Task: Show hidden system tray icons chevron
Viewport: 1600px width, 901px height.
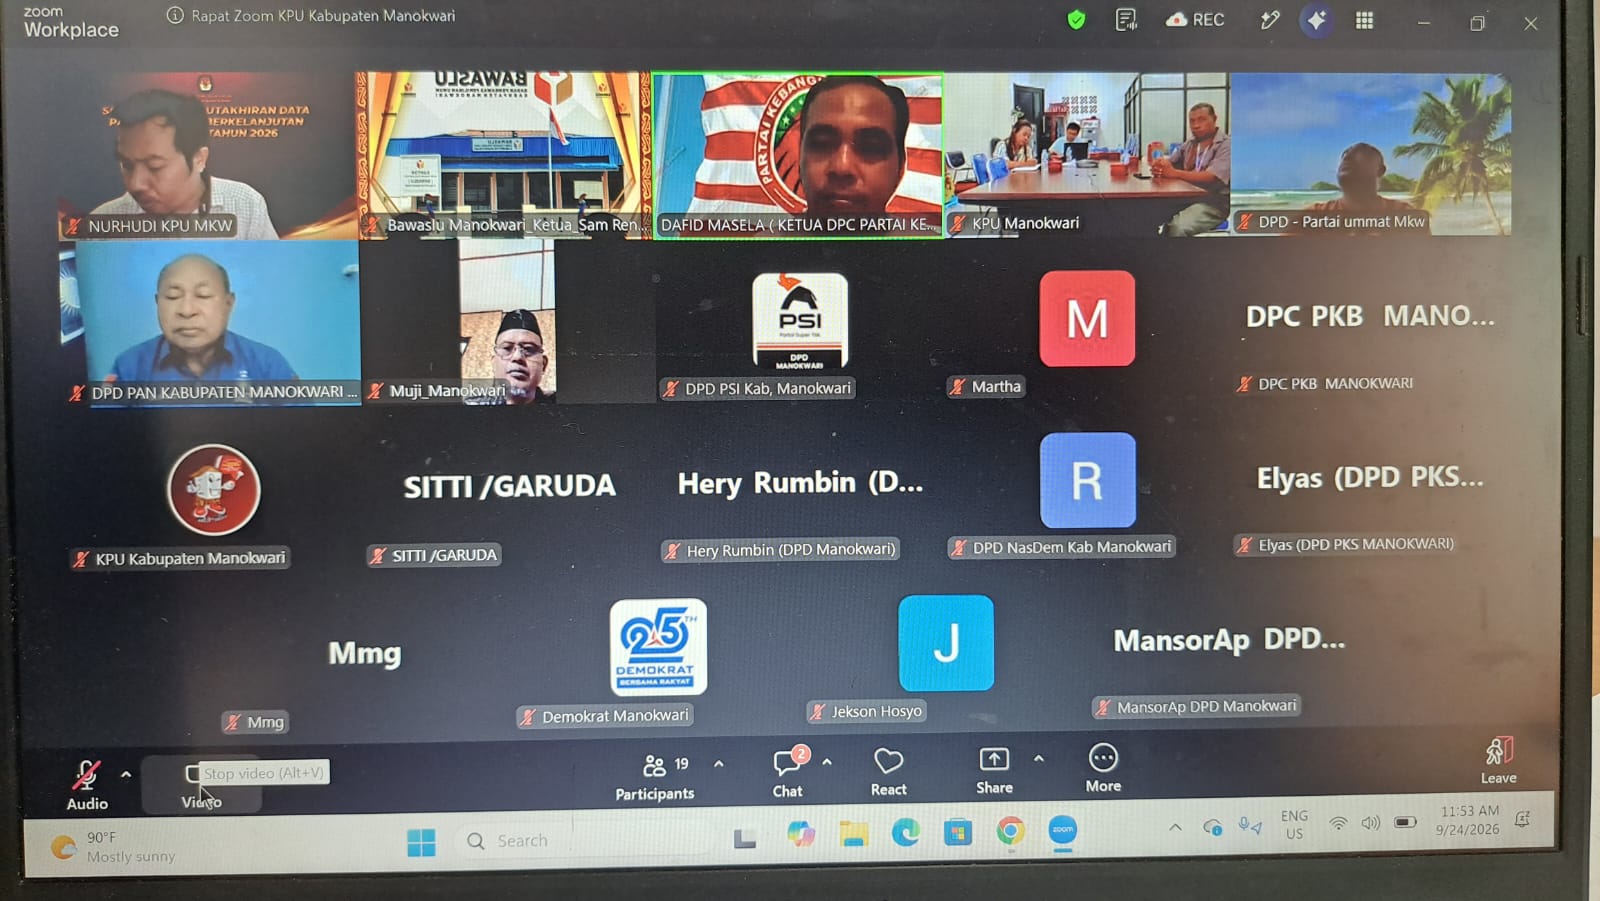Action: pos(1175,827)
